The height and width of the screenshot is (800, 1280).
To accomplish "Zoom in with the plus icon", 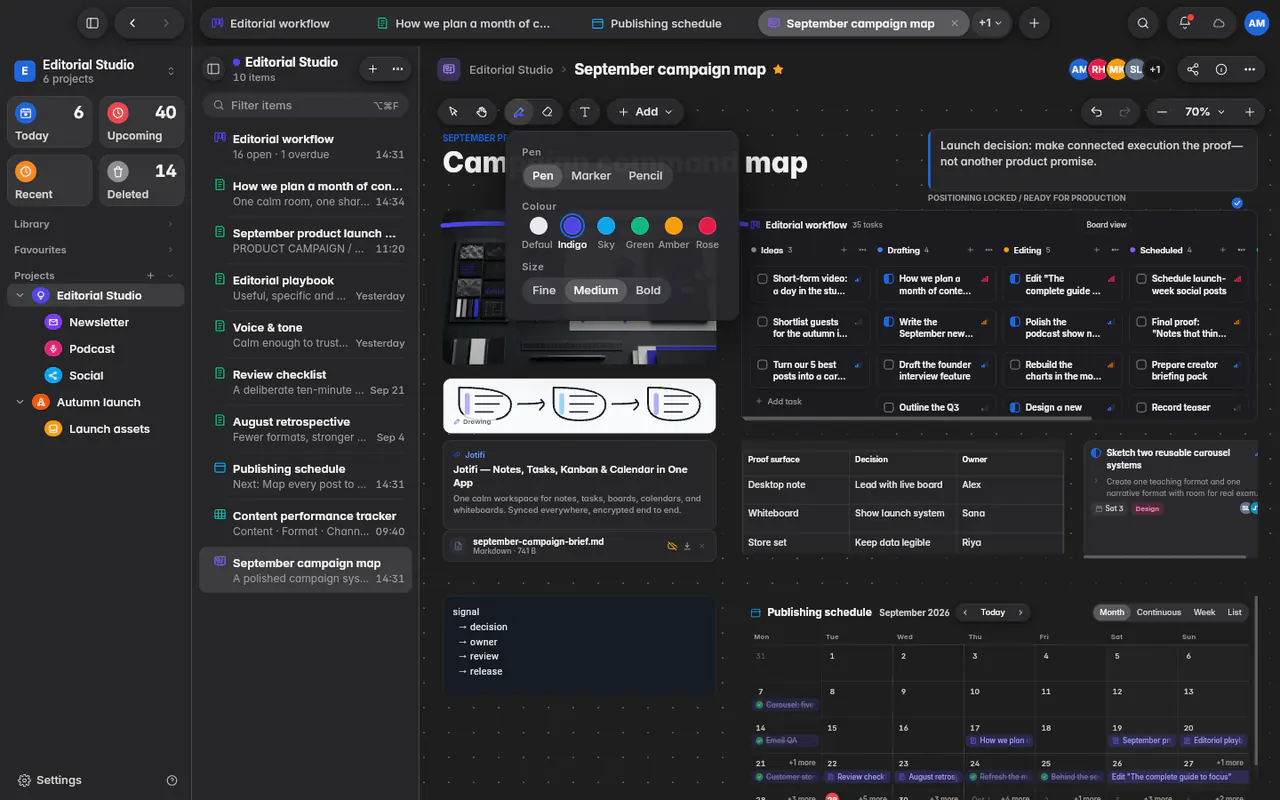I will 1249,112.
